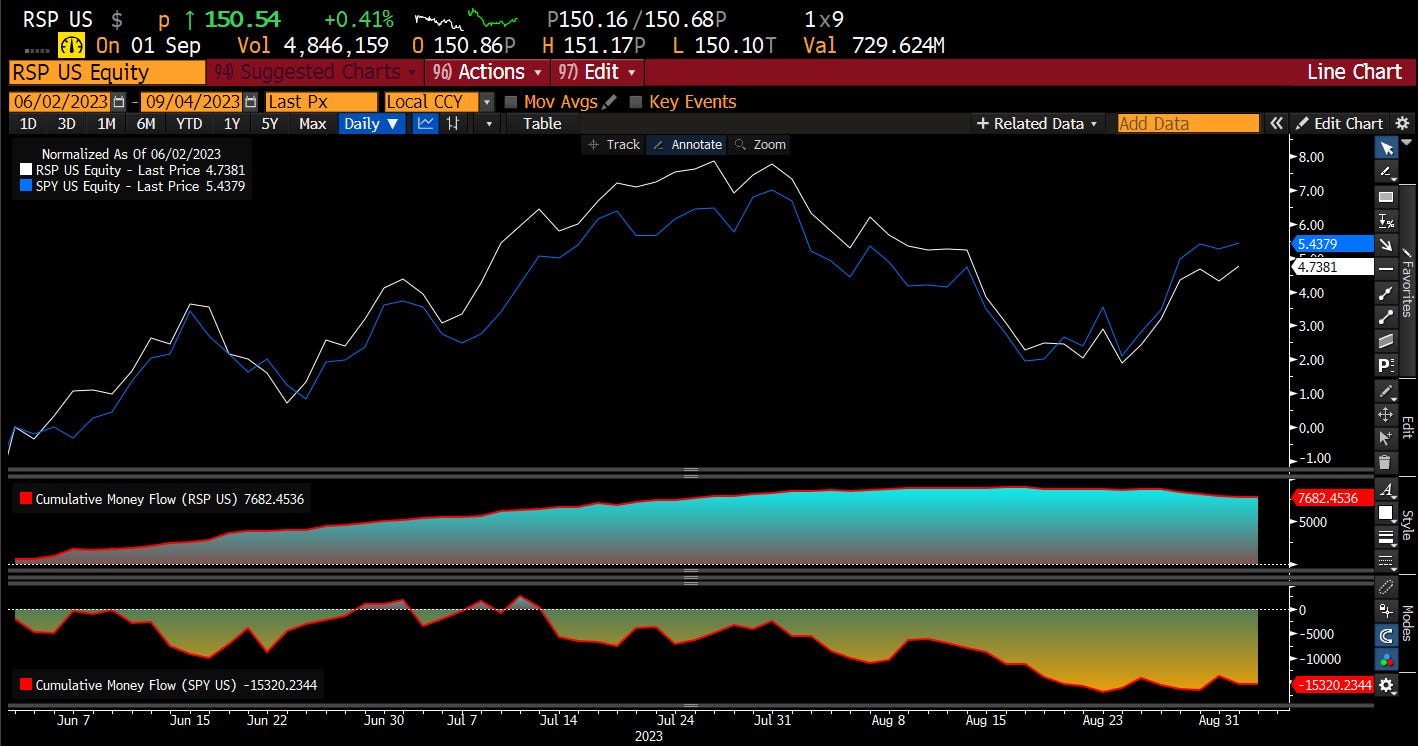This screenshot has width=1418, height=746.
Task: Select the 1Y range tab
Action: coord(232,123)
